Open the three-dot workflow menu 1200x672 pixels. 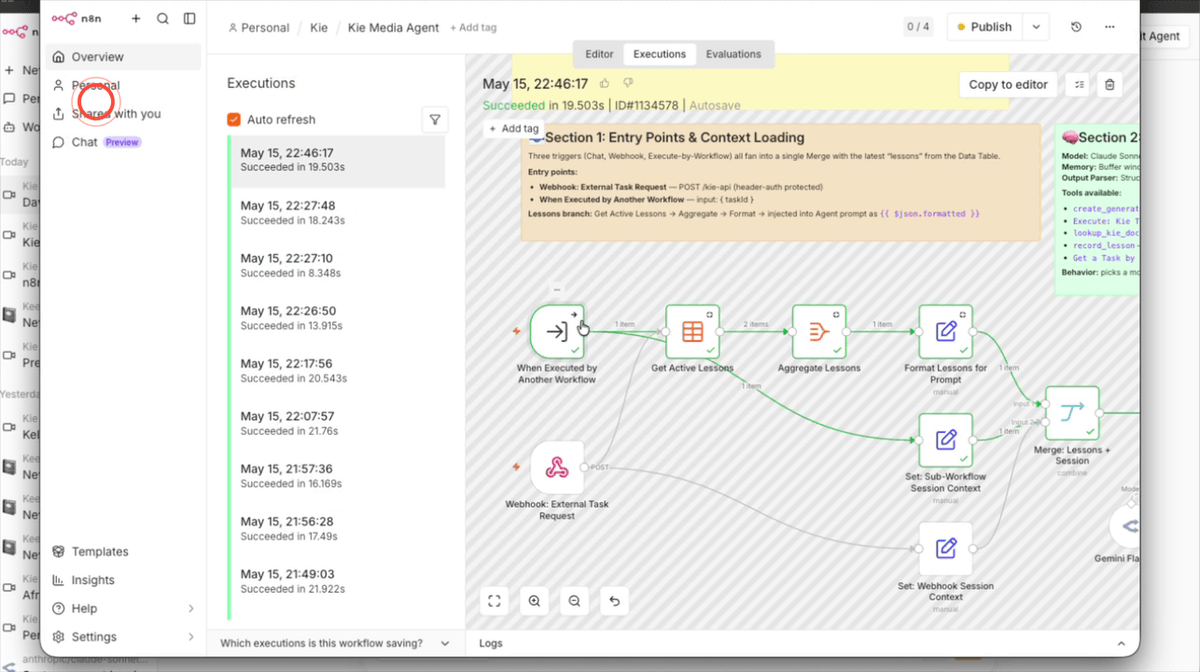tap(1109, 27)
